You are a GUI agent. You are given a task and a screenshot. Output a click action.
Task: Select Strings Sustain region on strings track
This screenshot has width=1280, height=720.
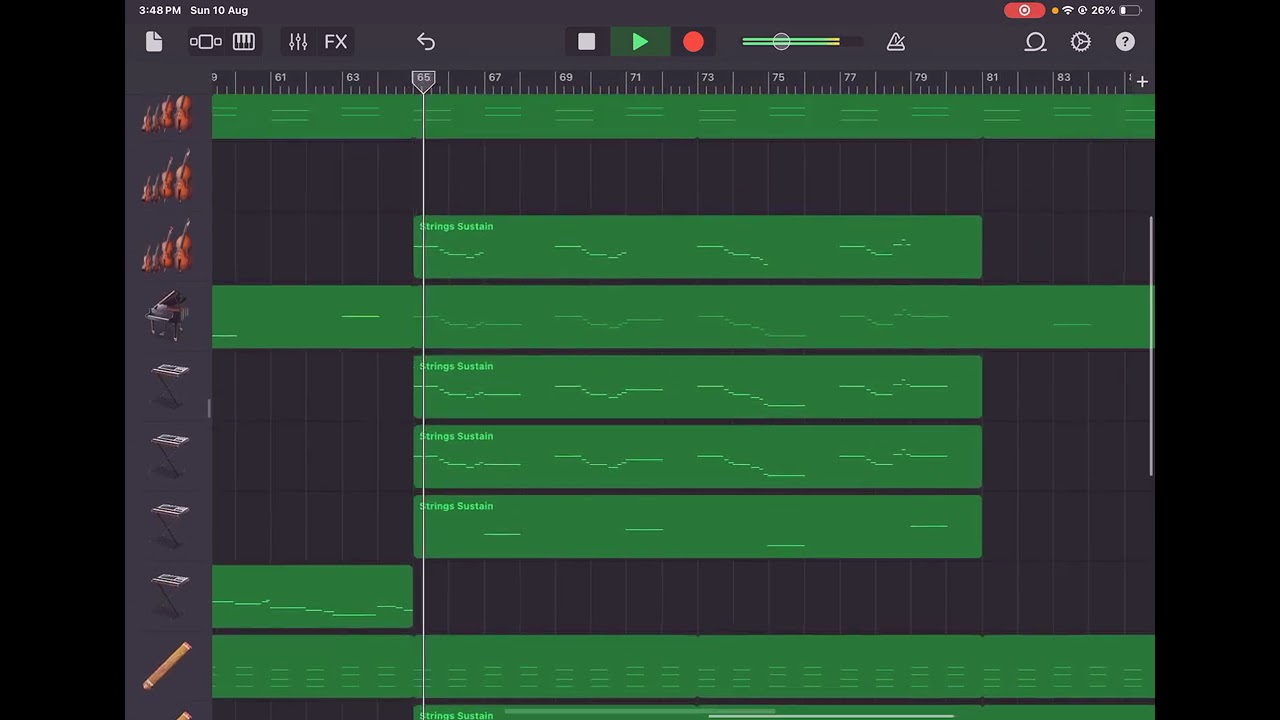click(697, 247)
